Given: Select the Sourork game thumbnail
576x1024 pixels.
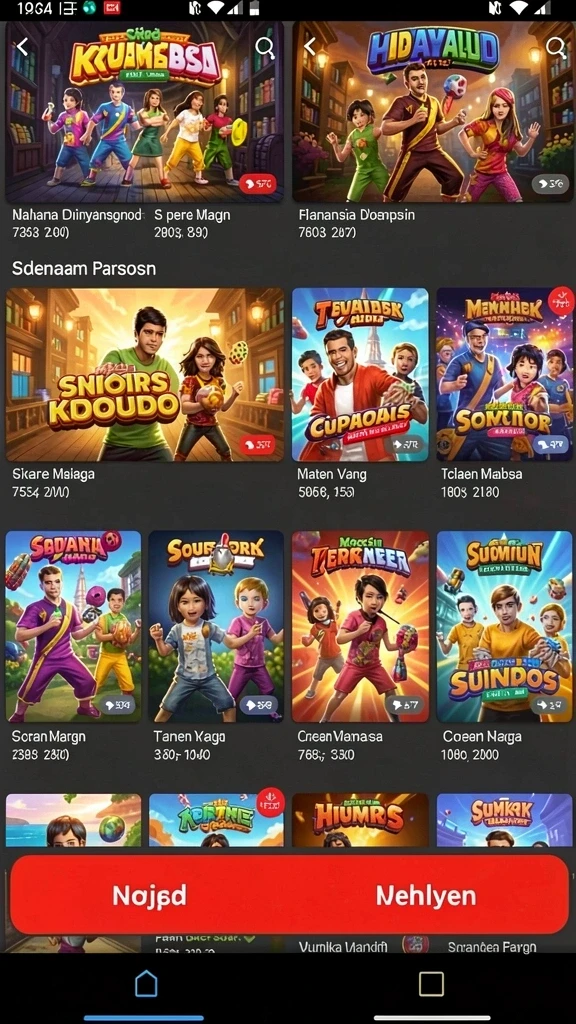Looking at the screenshot, I should (x=216, y=626).
